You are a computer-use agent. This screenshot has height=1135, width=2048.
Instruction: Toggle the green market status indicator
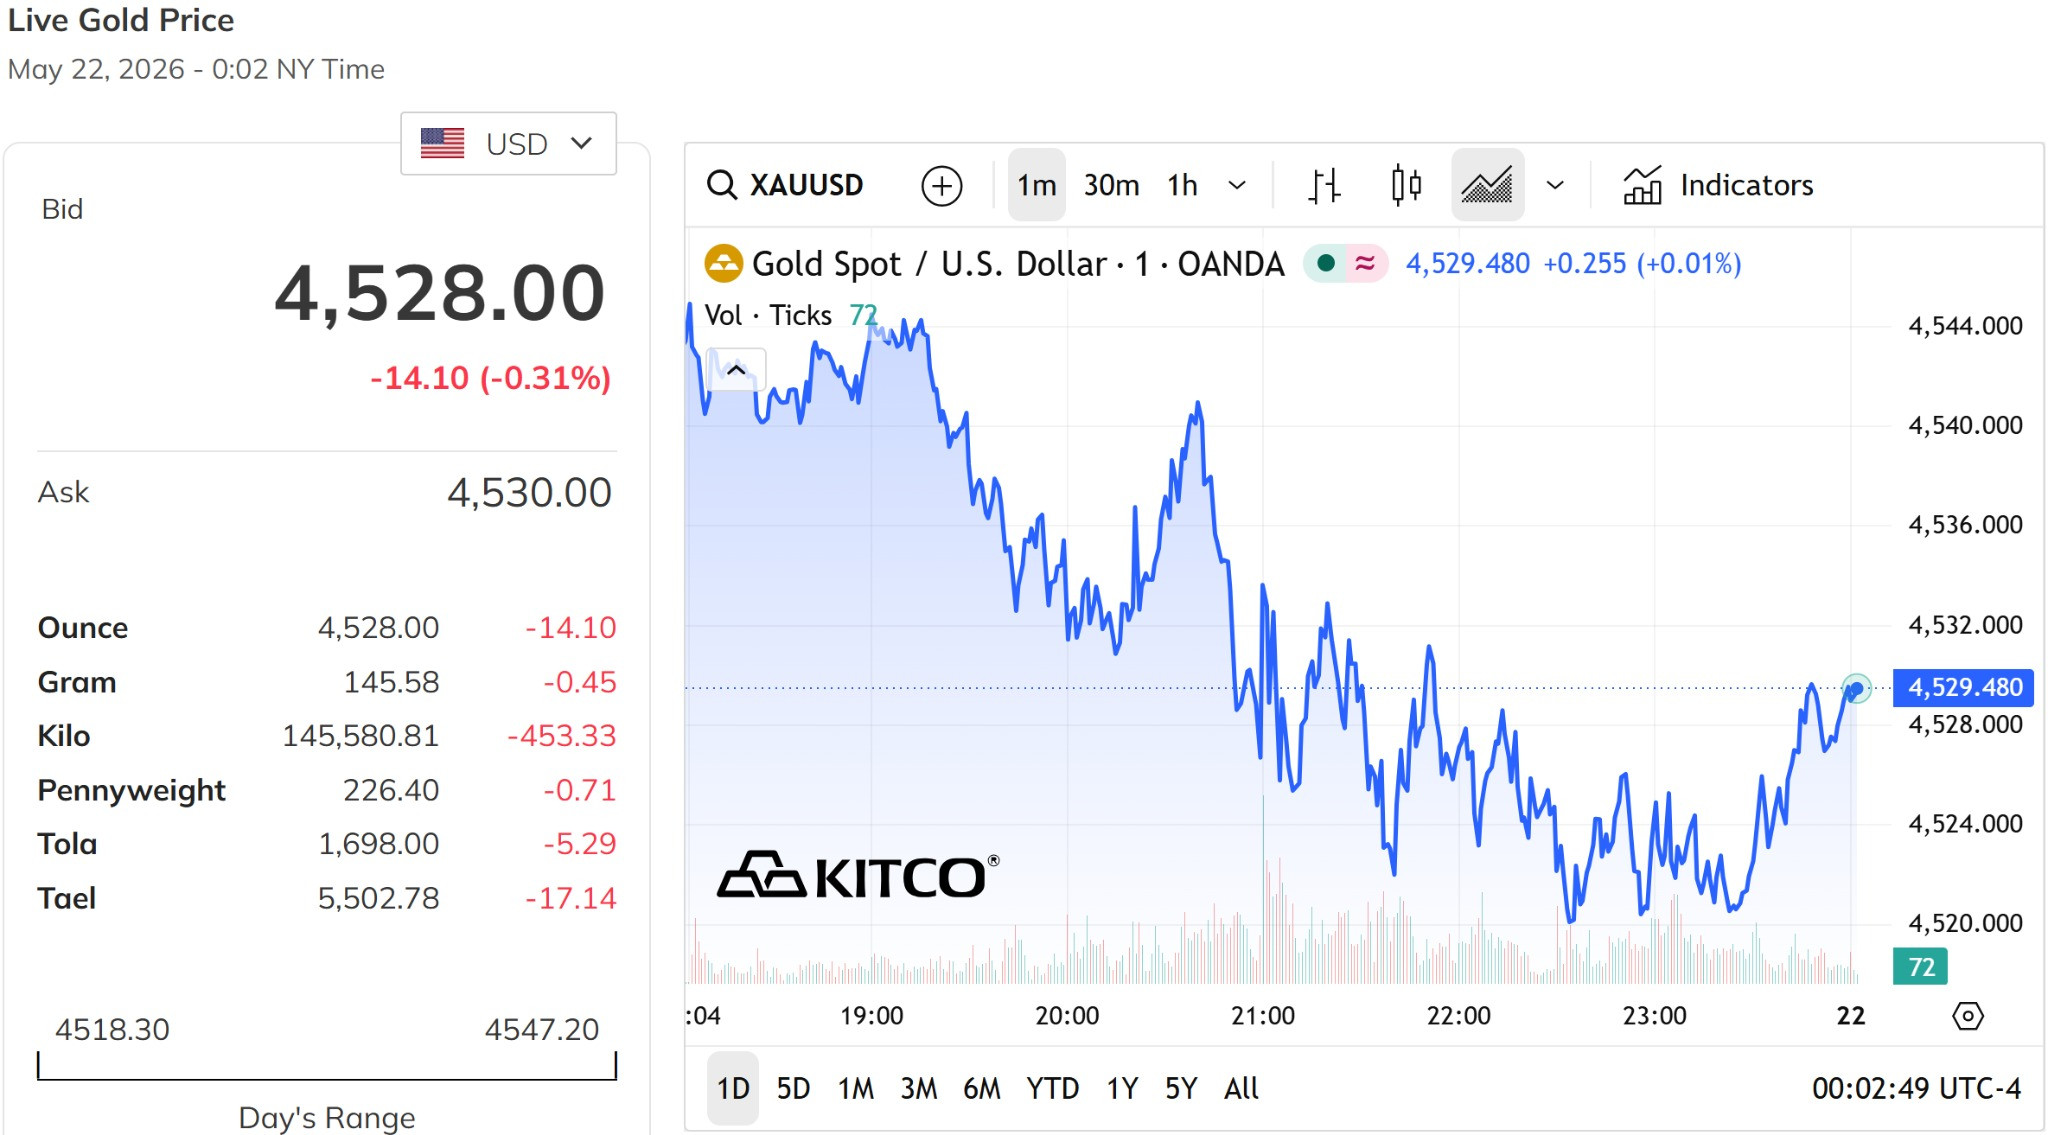click(x=1326, y=263)
